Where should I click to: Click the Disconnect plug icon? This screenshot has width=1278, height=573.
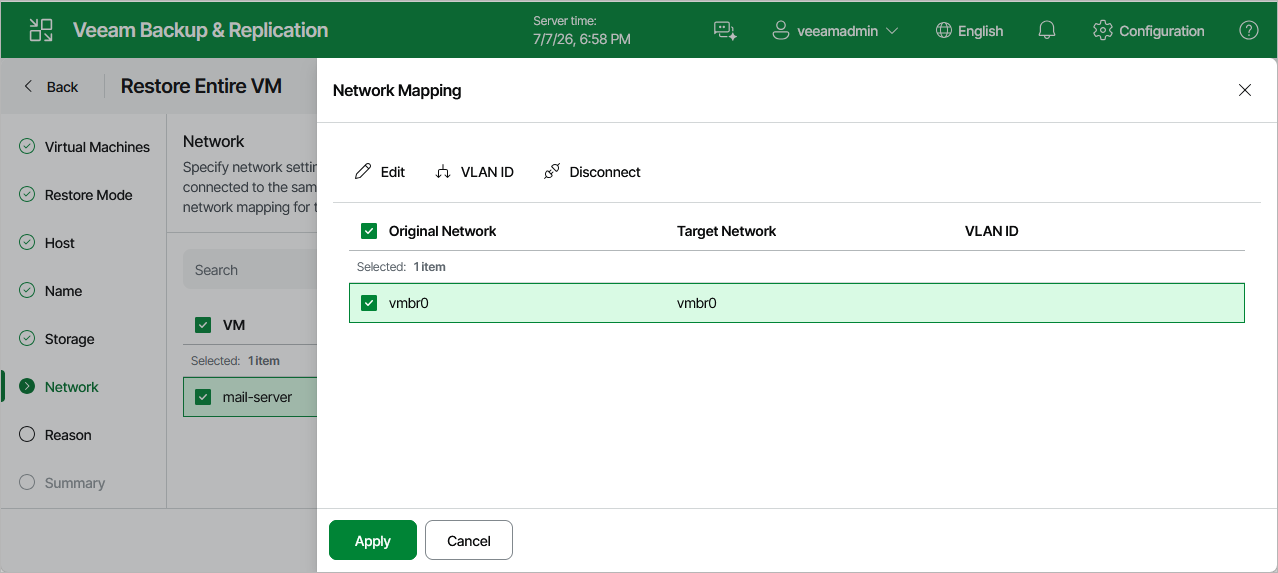coord(552,172)
